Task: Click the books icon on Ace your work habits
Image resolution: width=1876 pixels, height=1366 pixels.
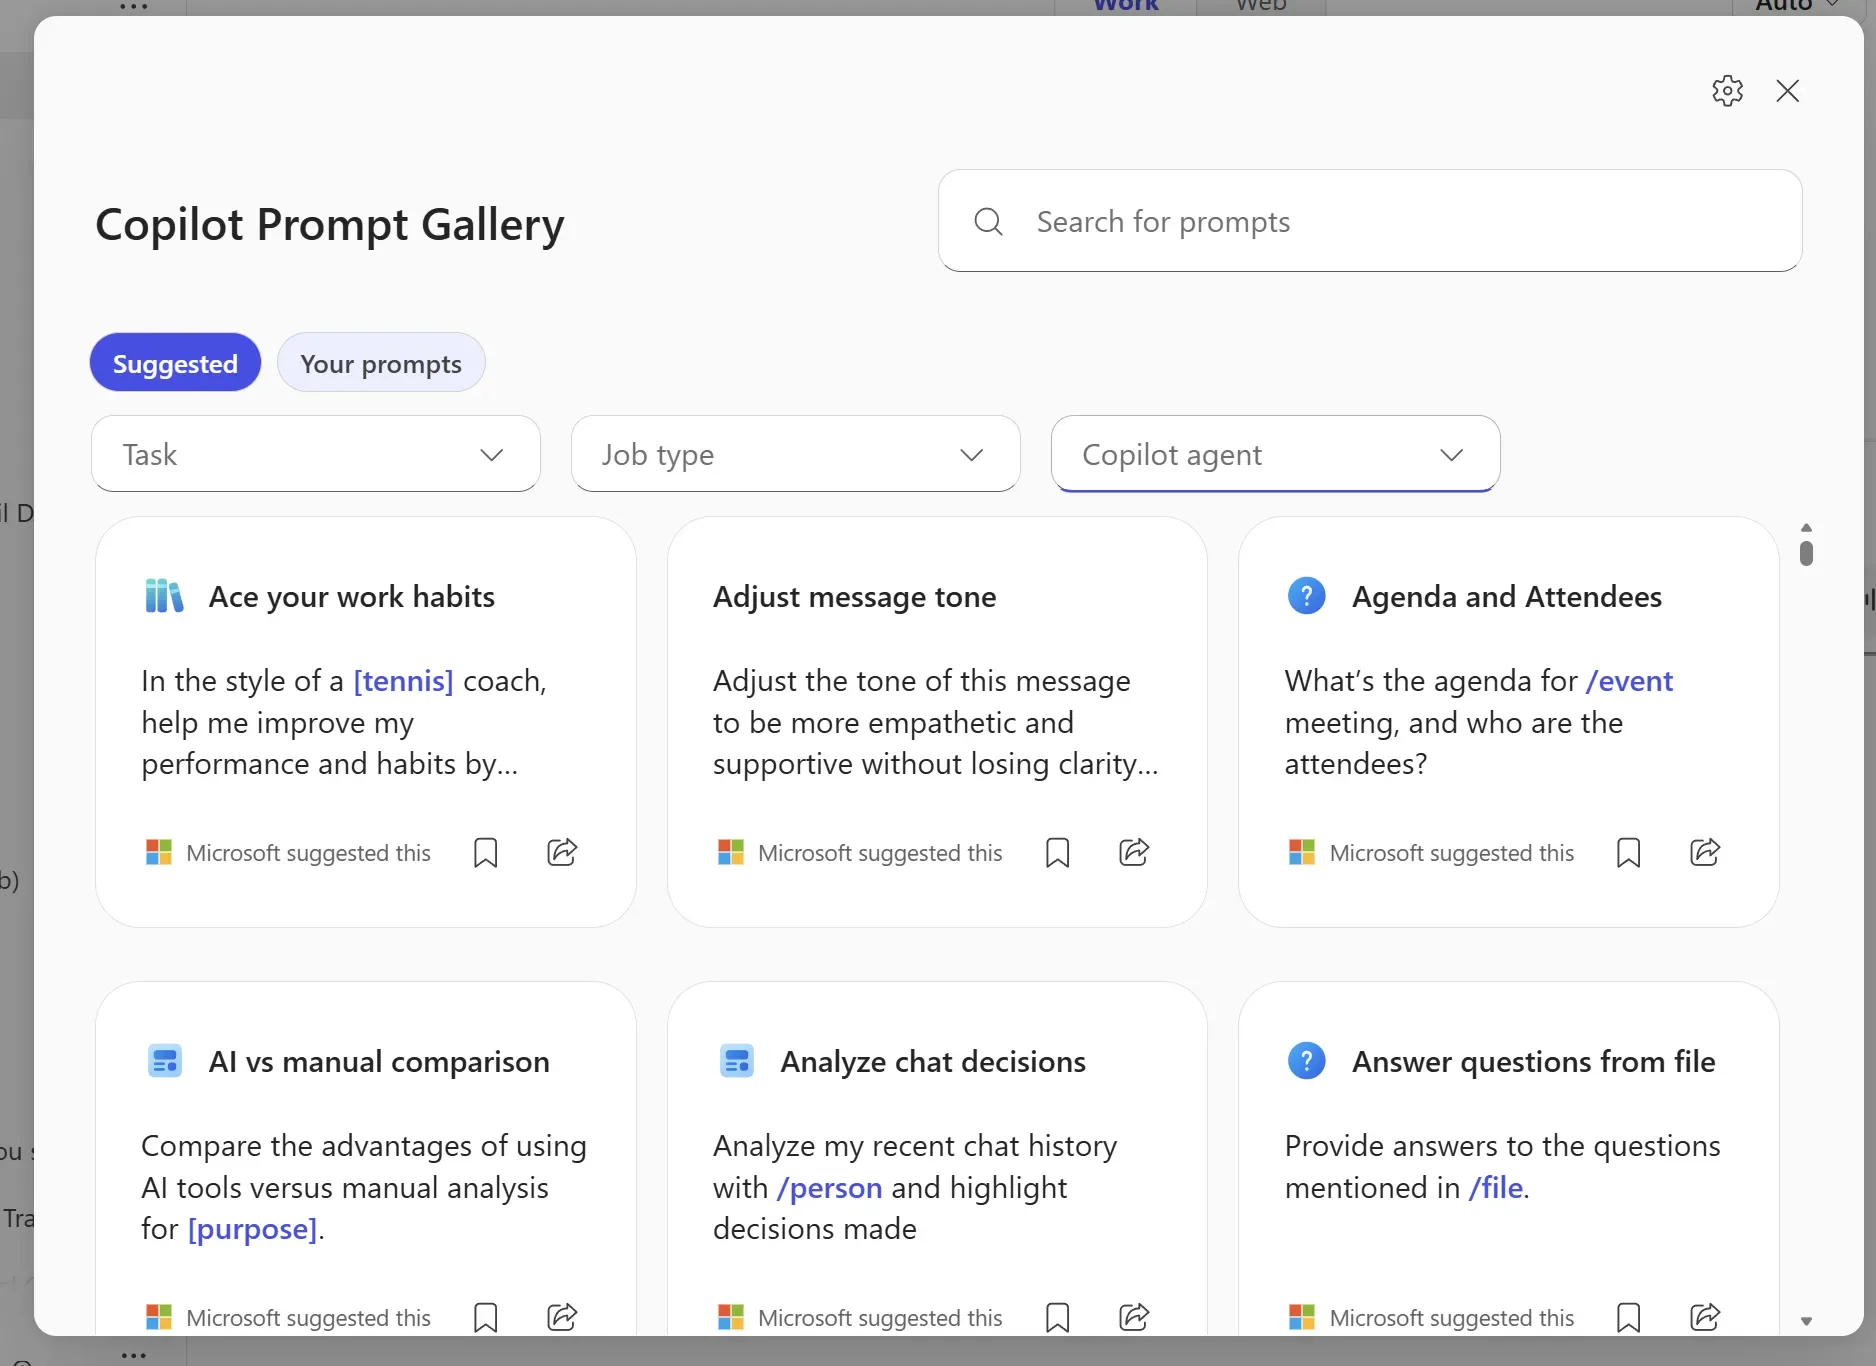Action: [164, 596]
